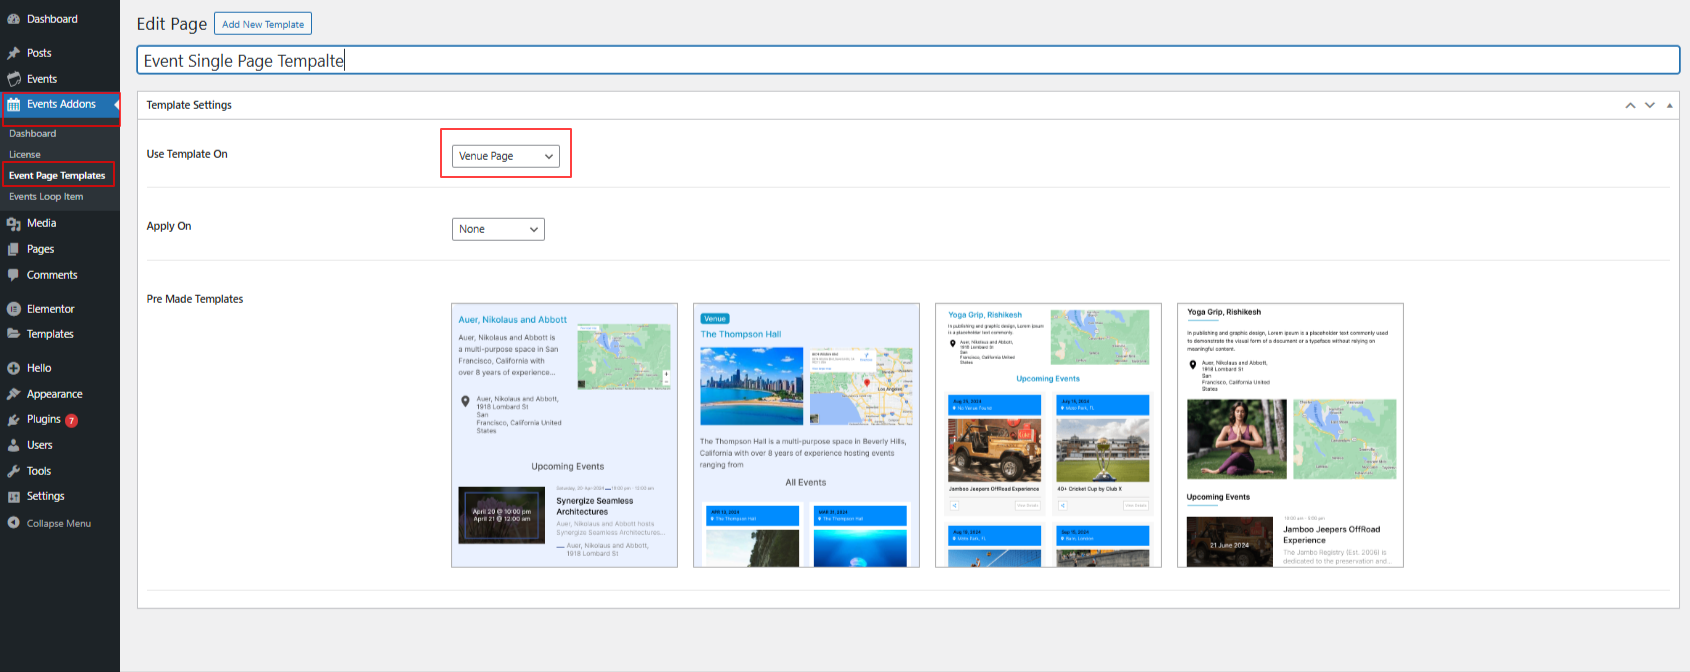The image size is (1690, 672).
Task: Move Template Settings panel up
Action: [x=1630, y=105]
